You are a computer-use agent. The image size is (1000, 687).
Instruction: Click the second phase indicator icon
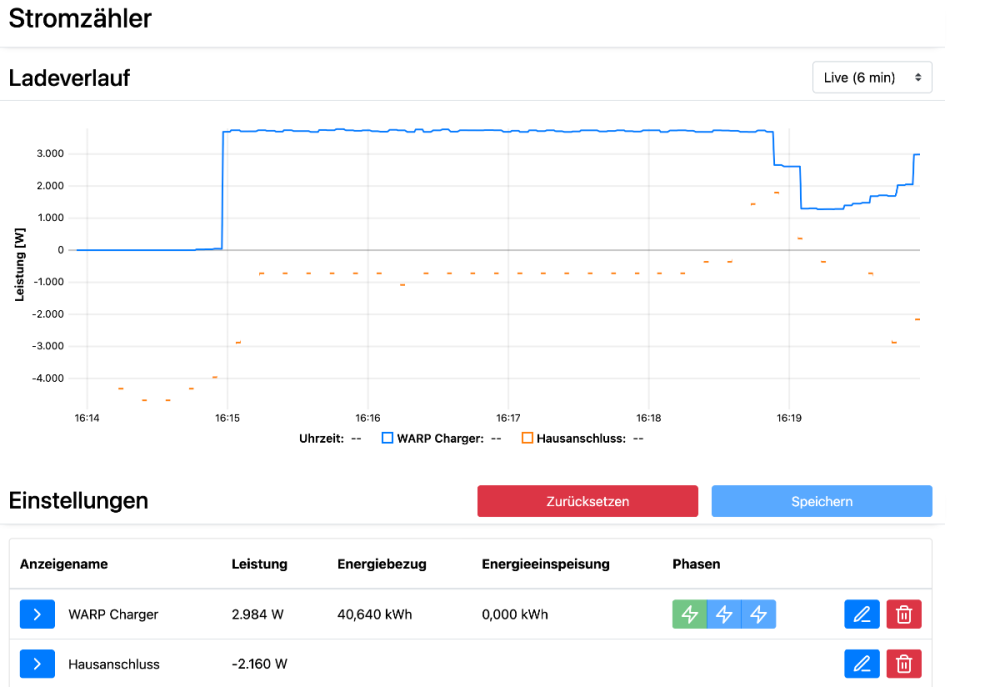pyautogui.click(x=724, y=614)
